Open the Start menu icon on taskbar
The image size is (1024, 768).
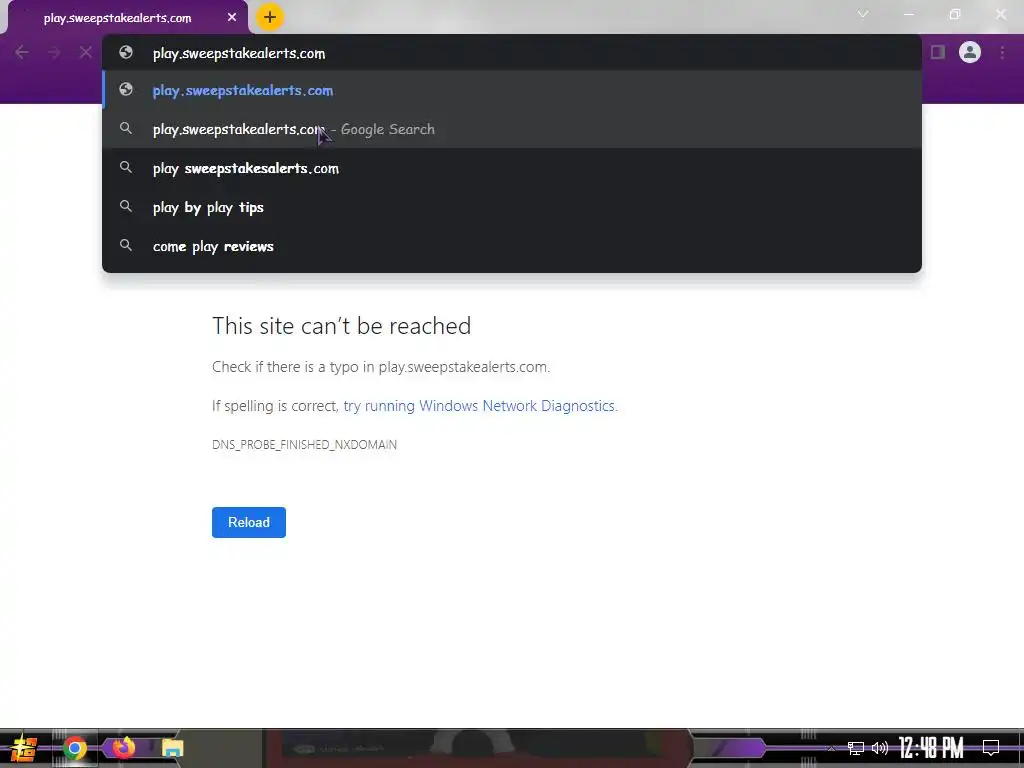tap(25, 748)
